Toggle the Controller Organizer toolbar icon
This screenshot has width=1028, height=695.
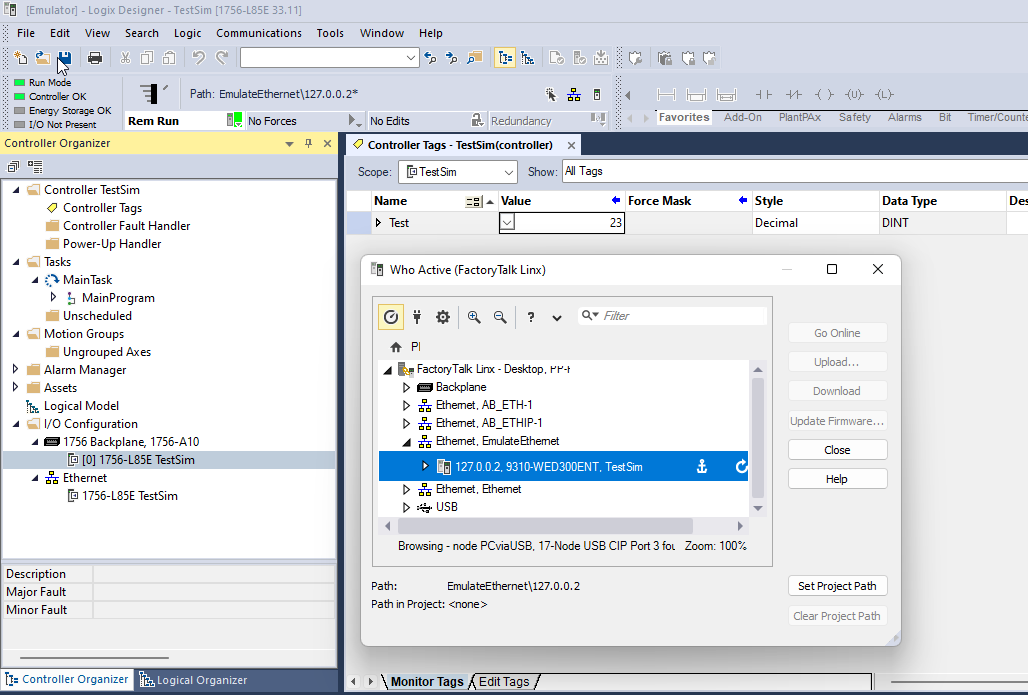point(505,58)
